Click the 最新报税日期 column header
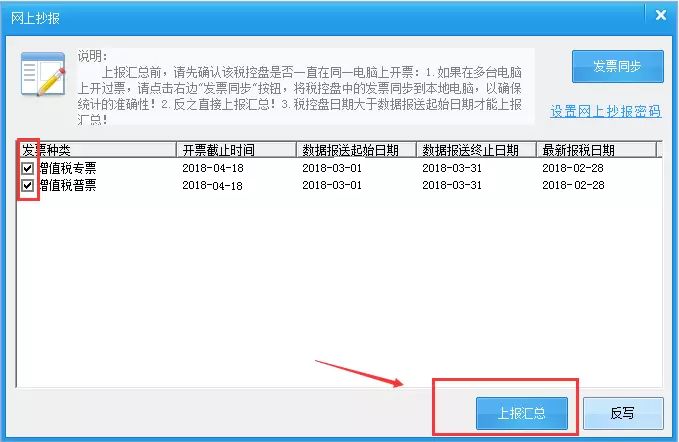 click(596, 150)
